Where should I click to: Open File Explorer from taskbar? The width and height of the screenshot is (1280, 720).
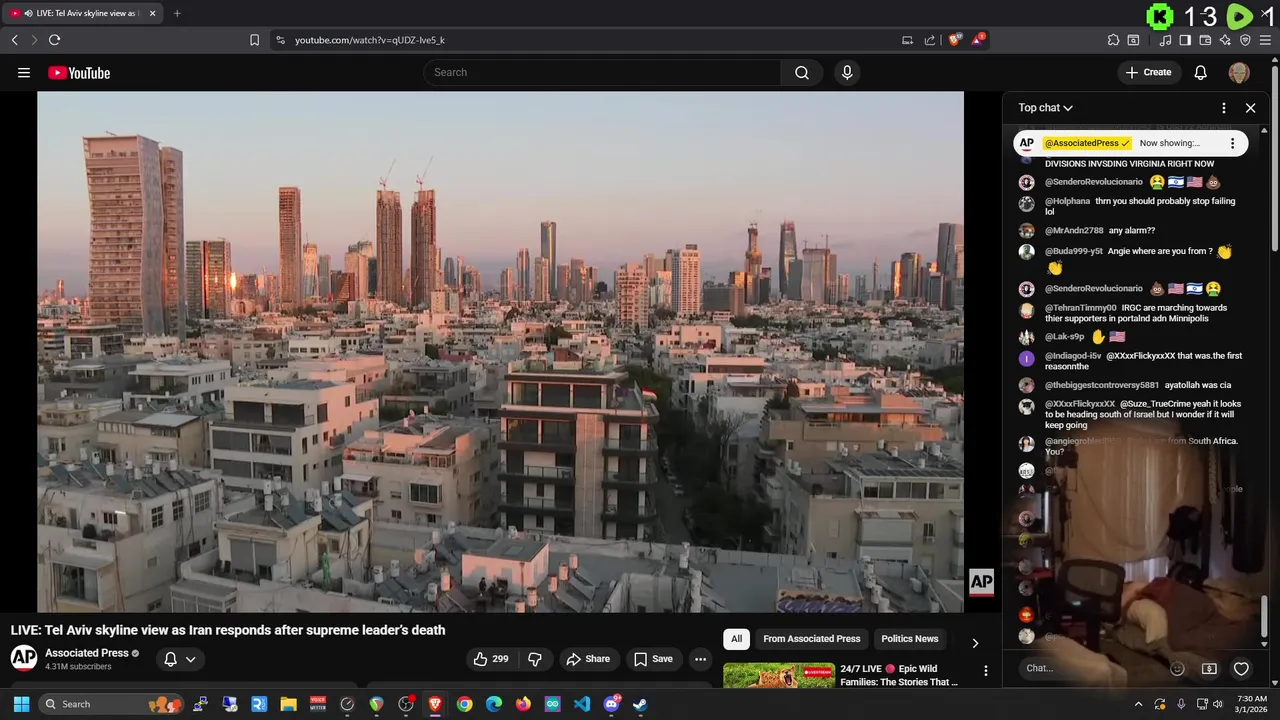288,704
